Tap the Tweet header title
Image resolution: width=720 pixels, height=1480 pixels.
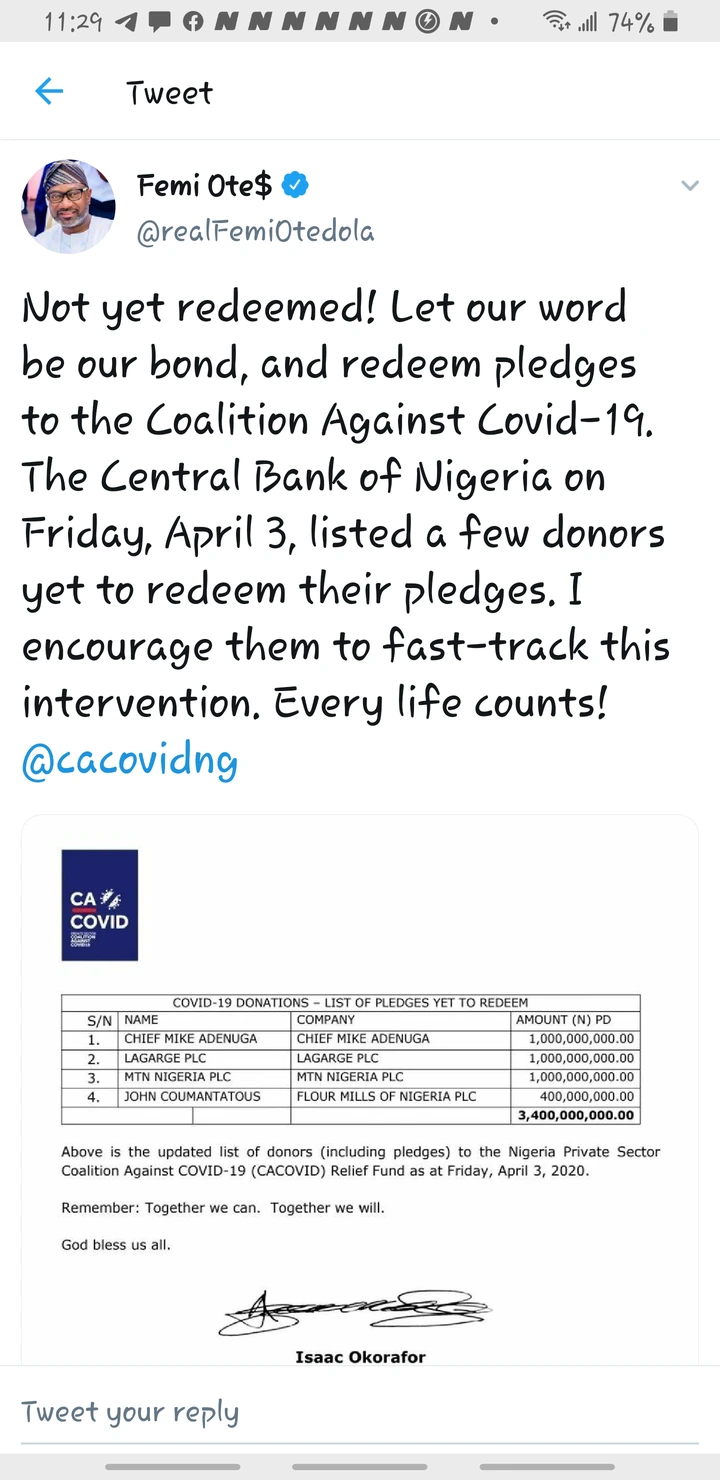(x=169, y=93)
